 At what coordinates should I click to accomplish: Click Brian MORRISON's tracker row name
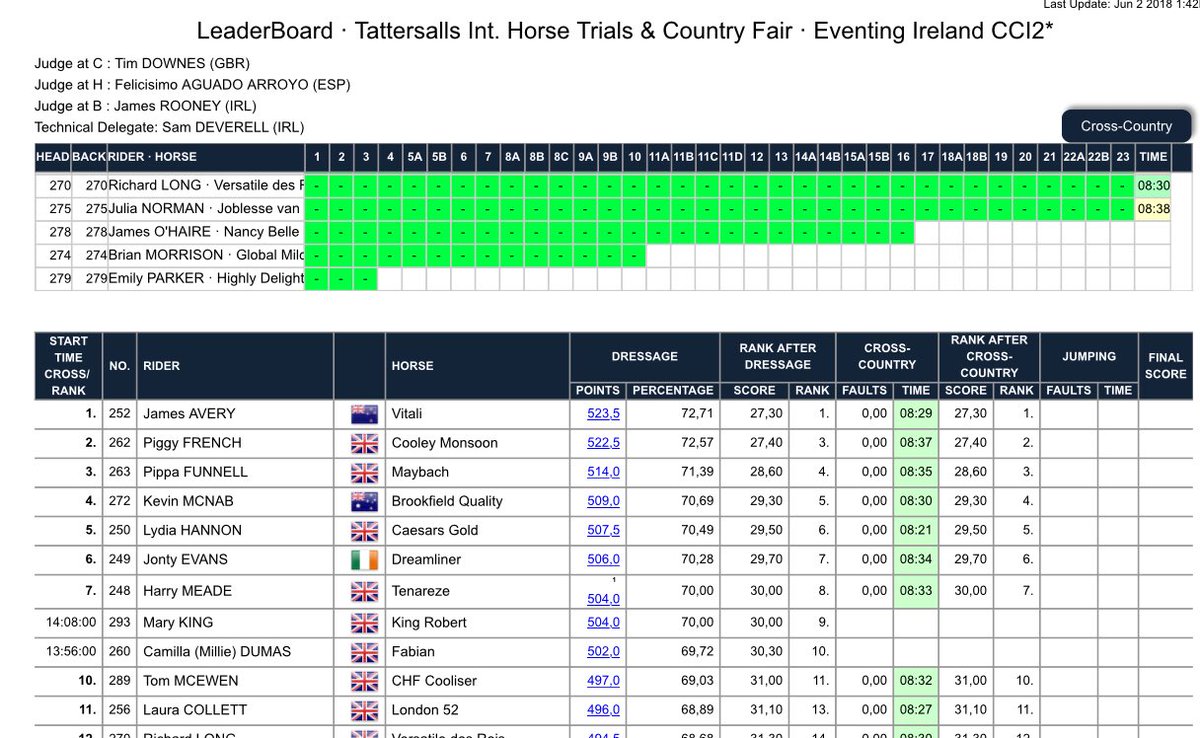pos(206,255)
